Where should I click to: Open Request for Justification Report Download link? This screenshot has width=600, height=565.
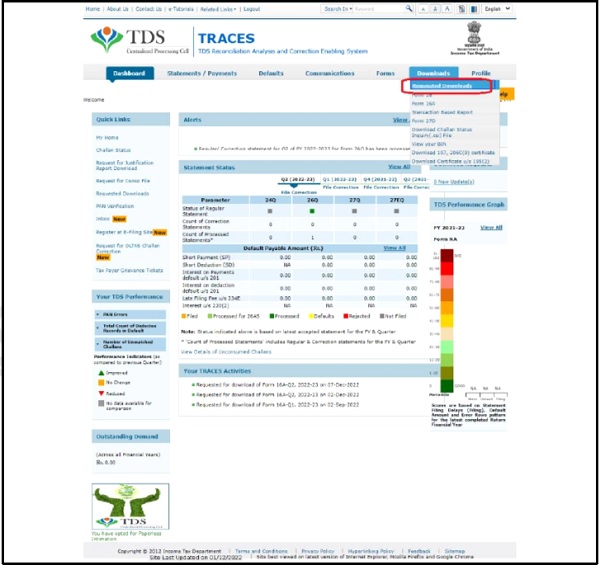tap(125, 165)
